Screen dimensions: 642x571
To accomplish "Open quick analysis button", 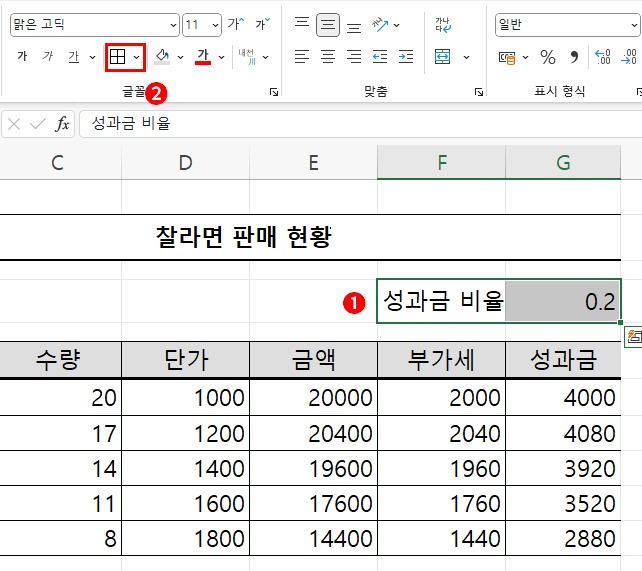I will pyautogui.click(x=634, y=336).
